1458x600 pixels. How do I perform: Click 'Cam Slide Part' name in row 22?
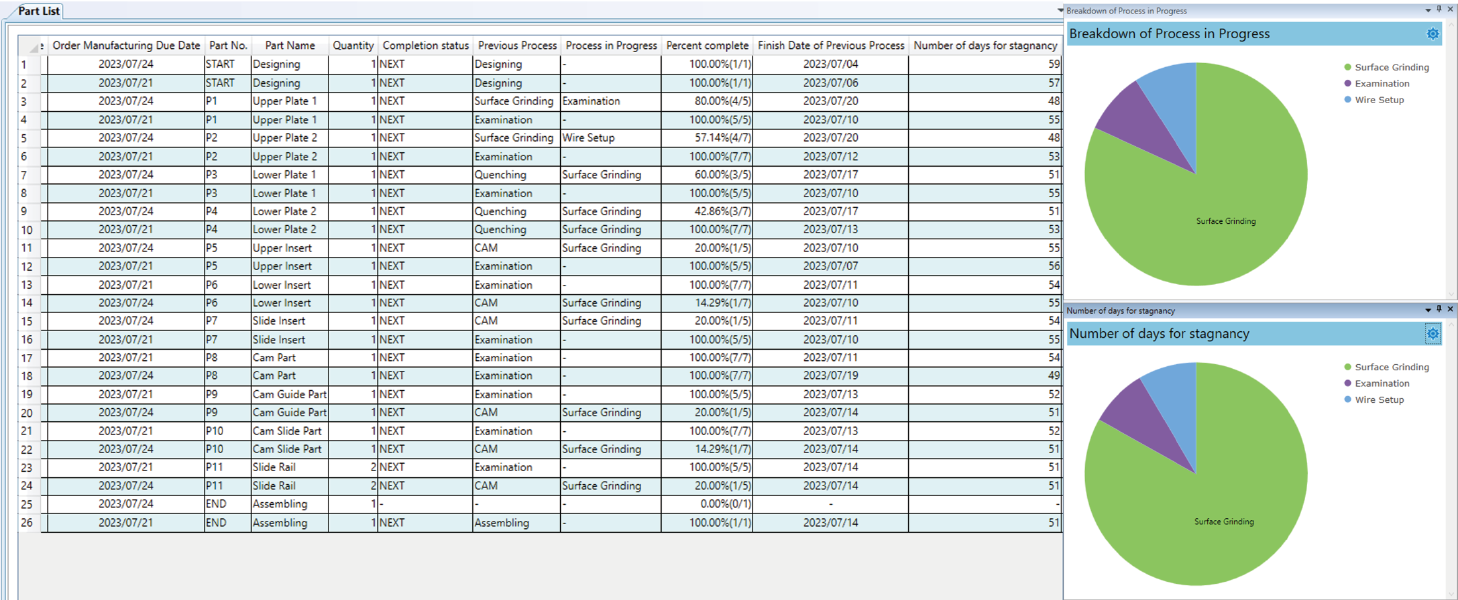[288, 449]
